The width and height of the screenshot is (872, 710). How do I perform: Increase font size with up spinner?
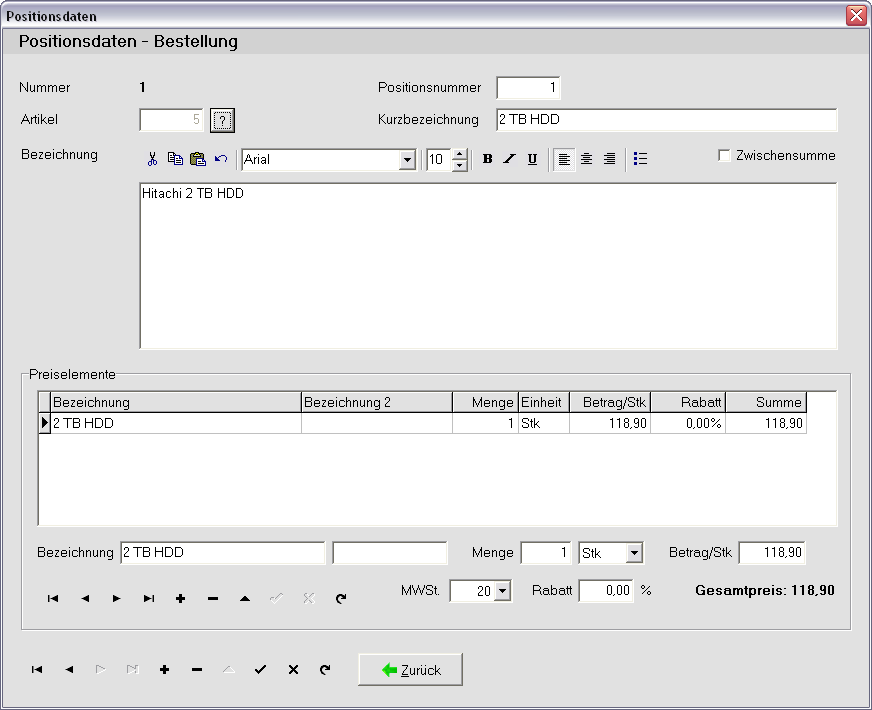(459, 155)
